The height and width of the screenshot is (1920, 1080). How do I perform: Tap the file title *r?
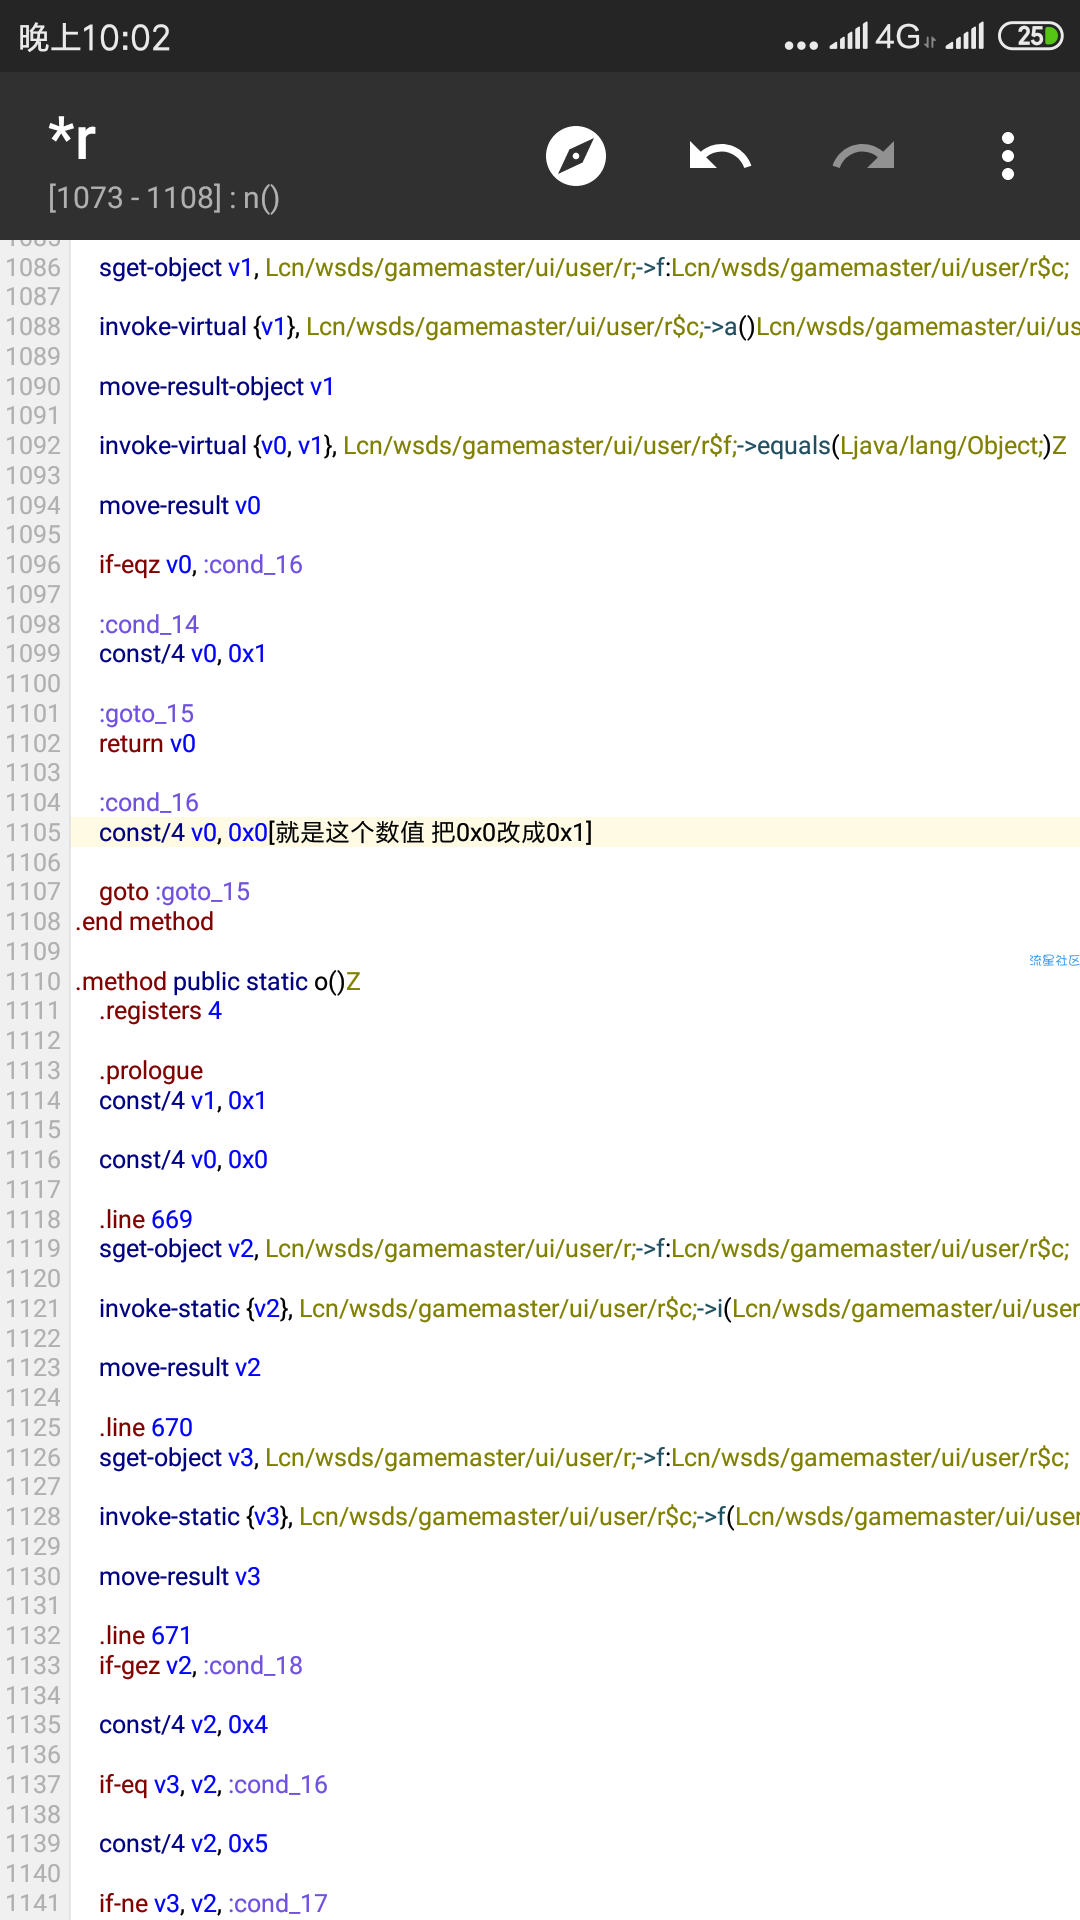coord(72,138)
